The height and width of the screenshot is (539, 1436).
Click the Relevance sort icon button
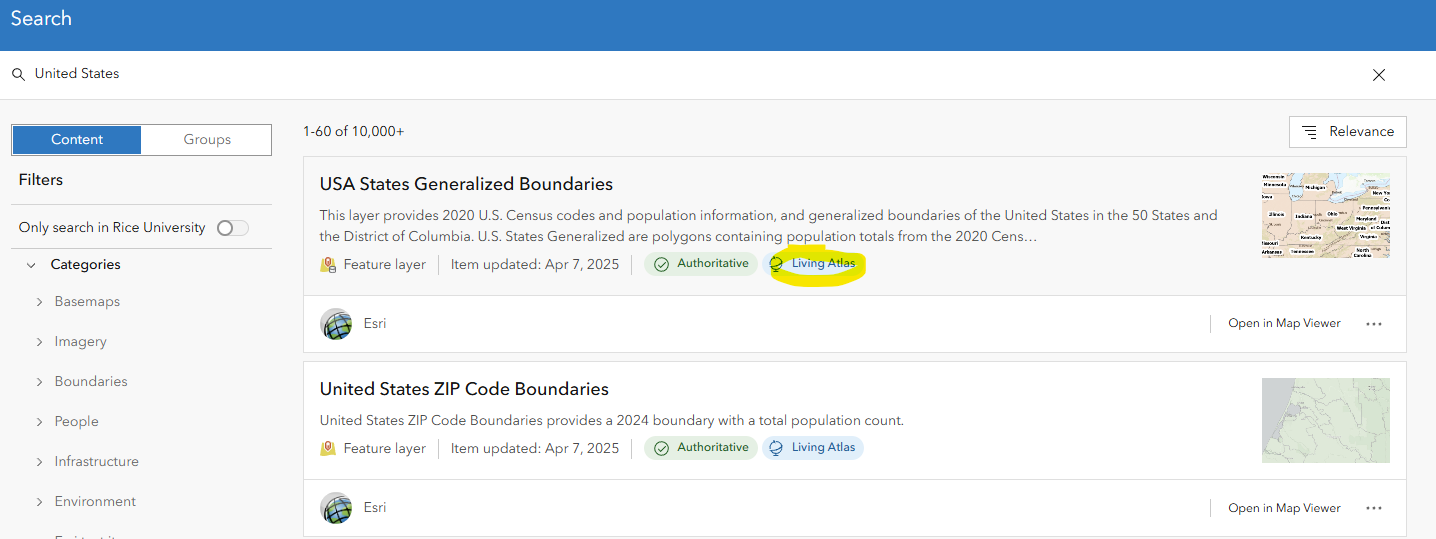(1347, 132)
